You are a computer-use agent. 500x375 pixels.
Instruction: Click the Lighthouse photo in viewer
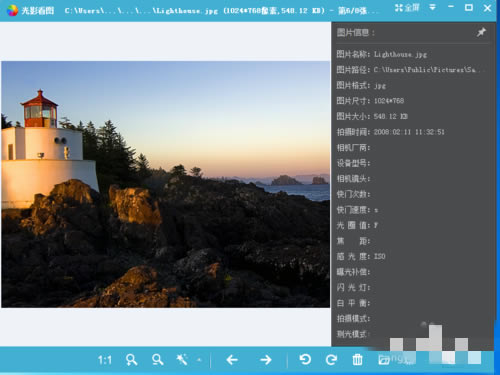(x=166, y=184)
